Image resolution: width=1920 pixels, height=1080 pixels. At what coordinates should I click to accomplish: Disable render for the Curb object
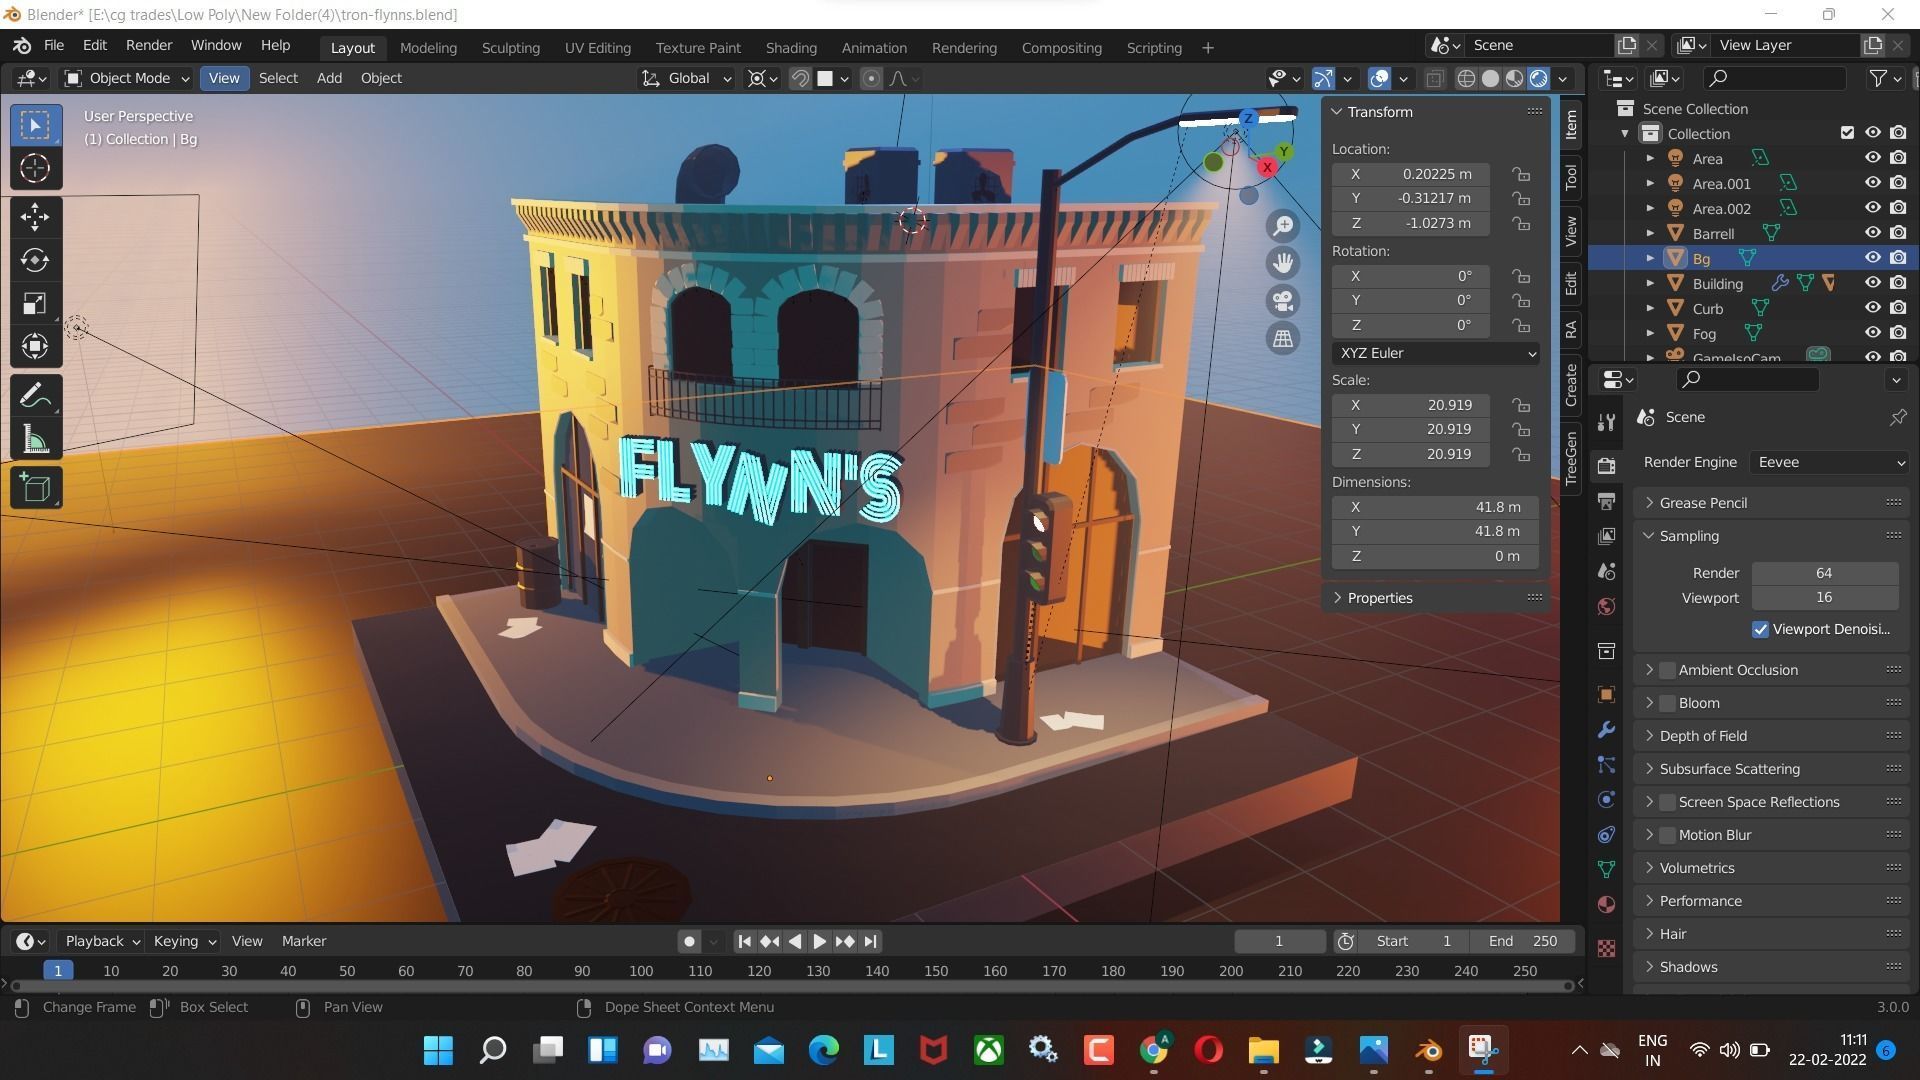(x=1898, y=308)
